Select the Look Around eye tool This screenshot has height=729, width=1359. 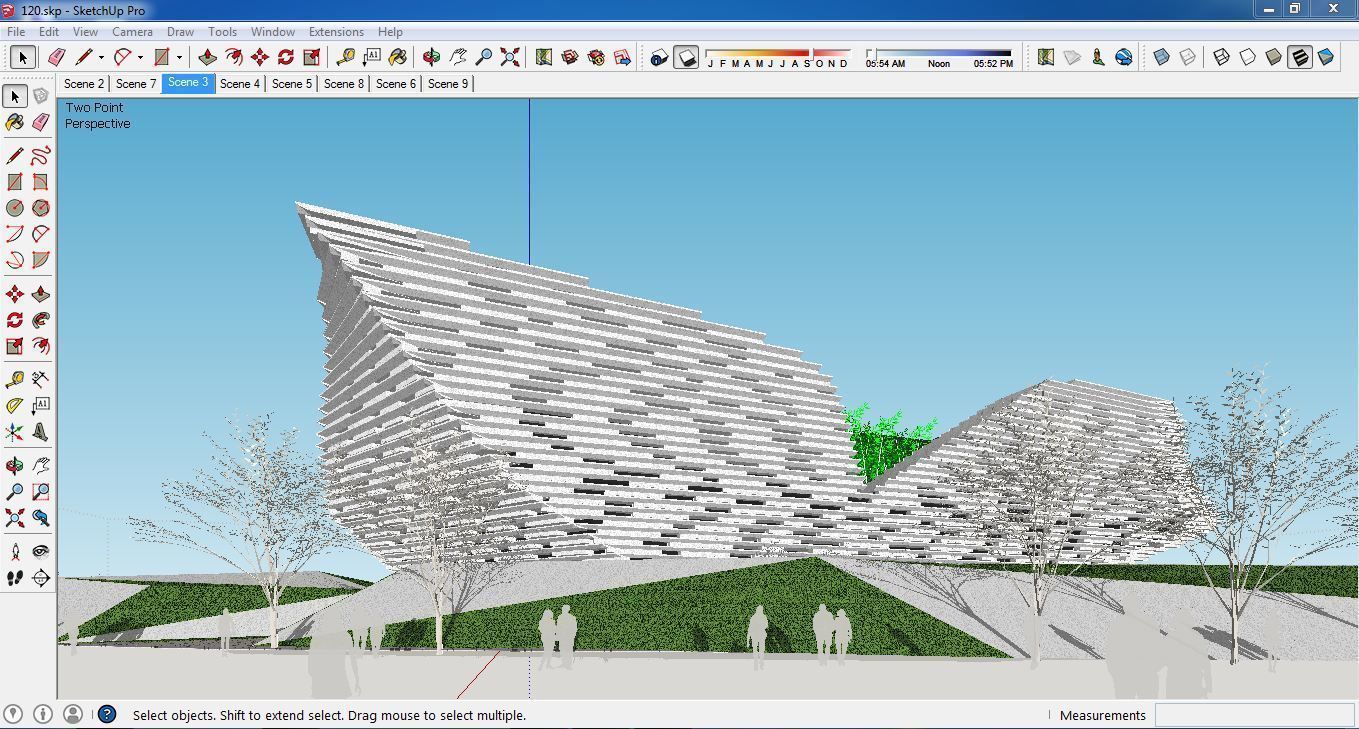[x=40, y=551]
